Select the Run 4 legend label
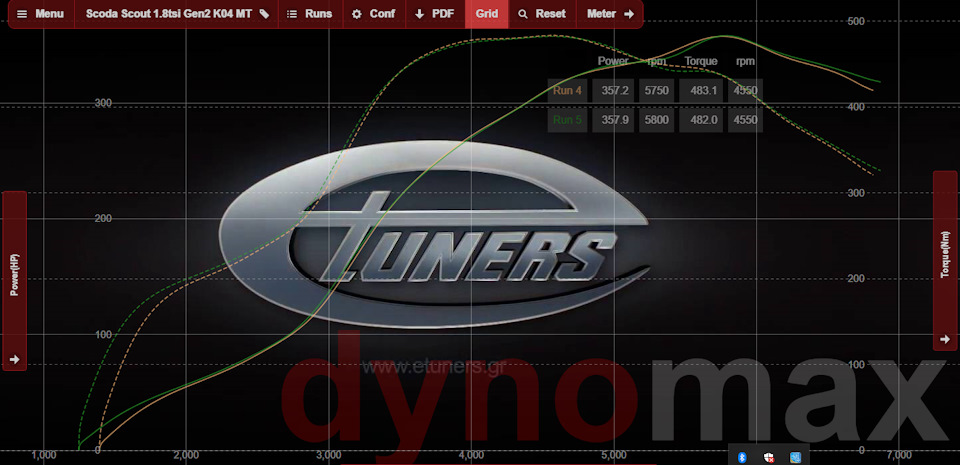The image size is (960, 465). pos(568,91)
